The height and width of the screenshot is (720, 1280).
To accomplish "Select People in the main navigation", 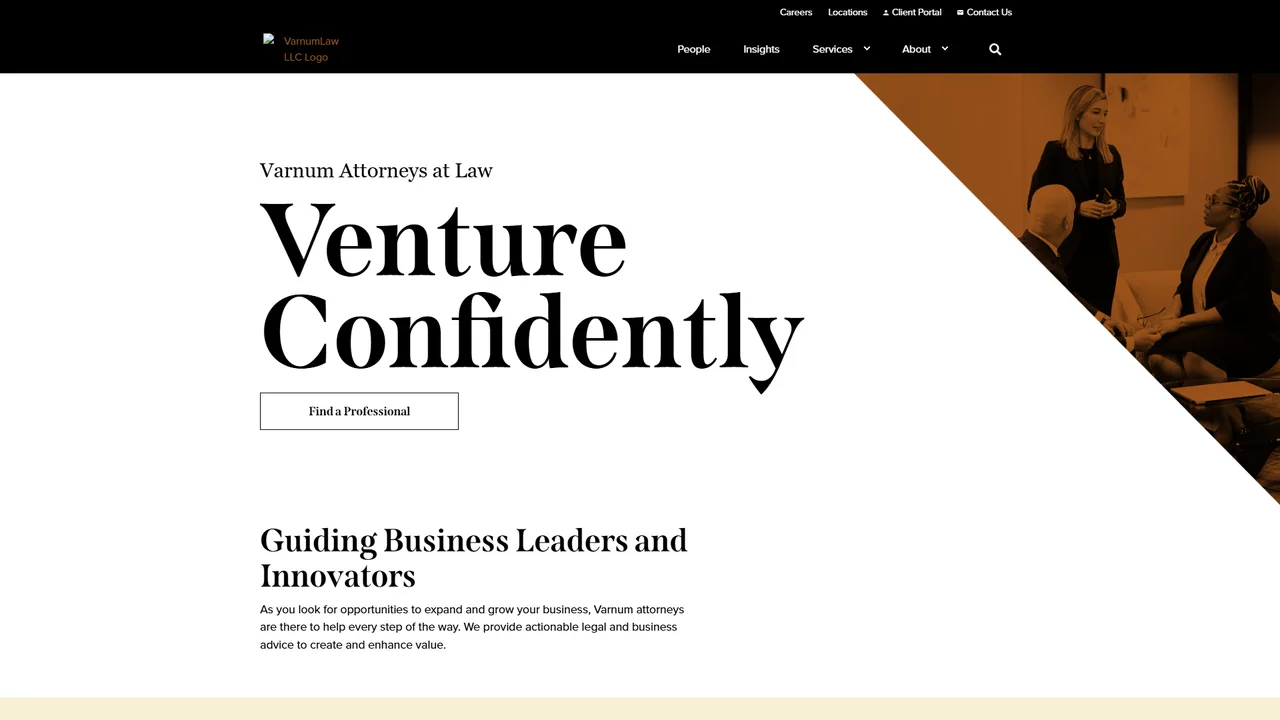I will (x=694, y=49).
